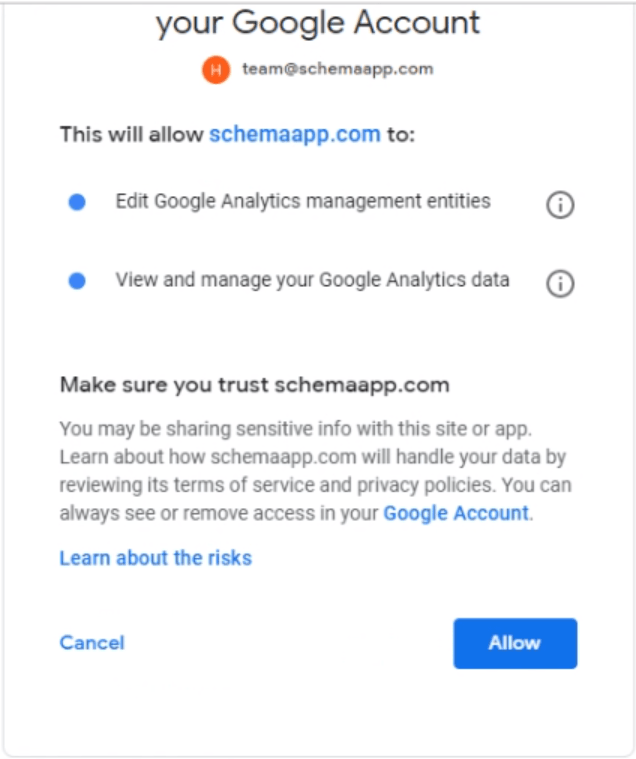
Task: Open the blue schemaapp.com link in heading
Action: tap(295, 134)
